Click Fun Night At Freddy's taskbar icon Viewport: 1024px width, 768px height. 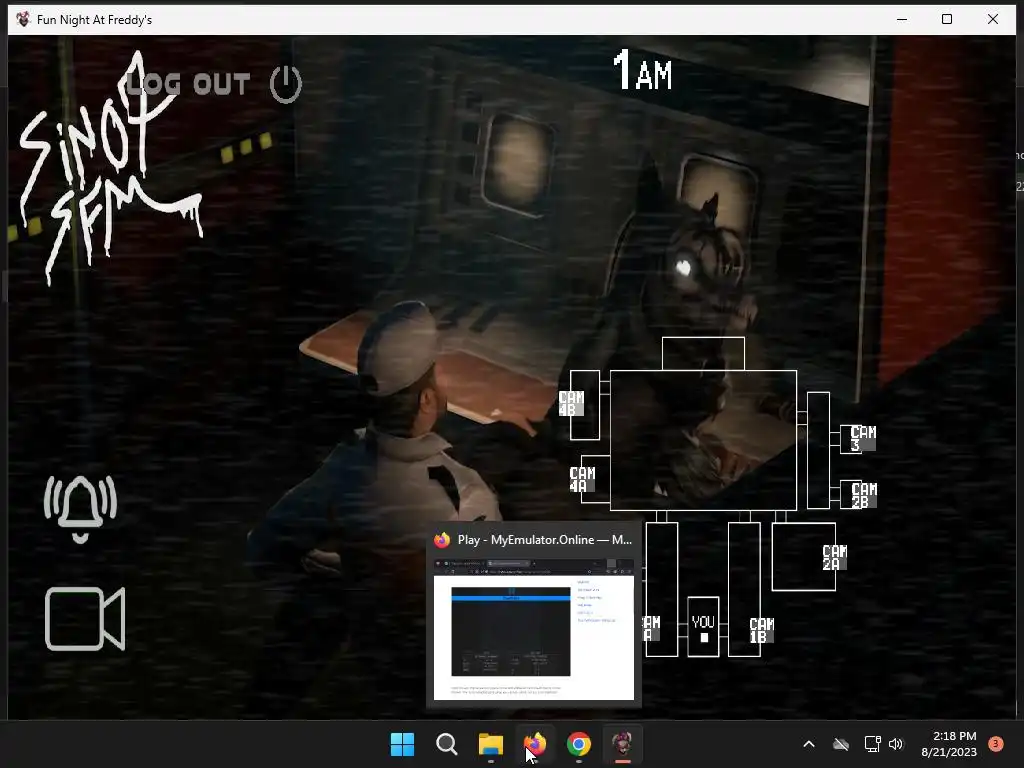[x=622, y=744]
